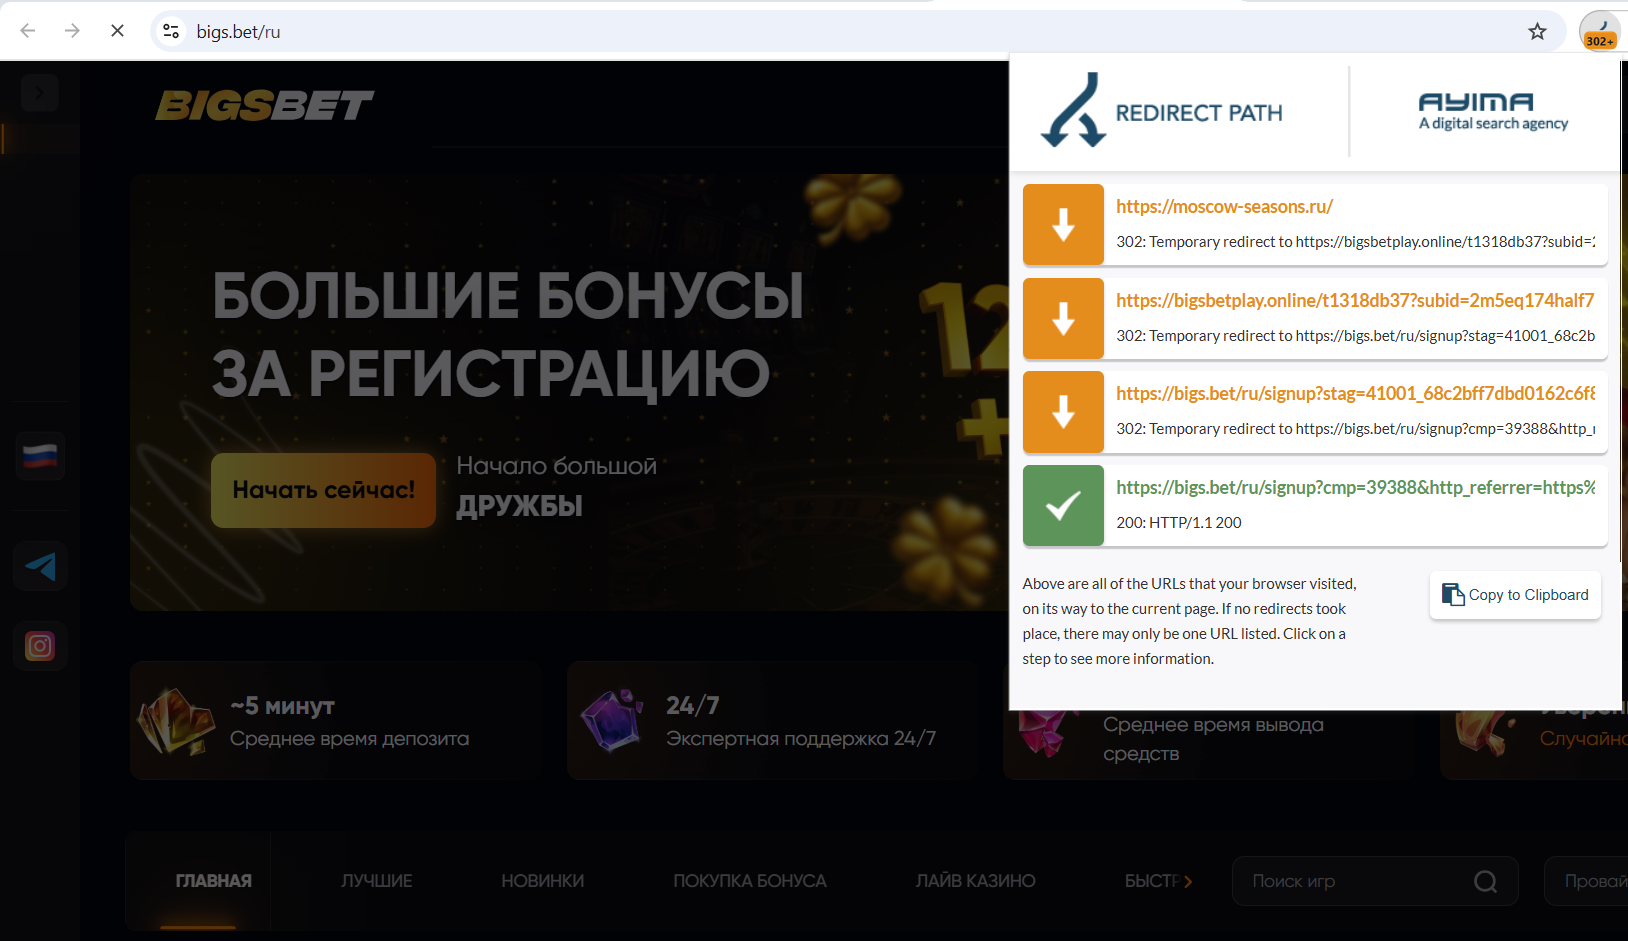Click '302: Temporary redirect to https://bigsbetplay.online' text
The width and height of the screenshot is (1628, 941).
point(1355,242)
